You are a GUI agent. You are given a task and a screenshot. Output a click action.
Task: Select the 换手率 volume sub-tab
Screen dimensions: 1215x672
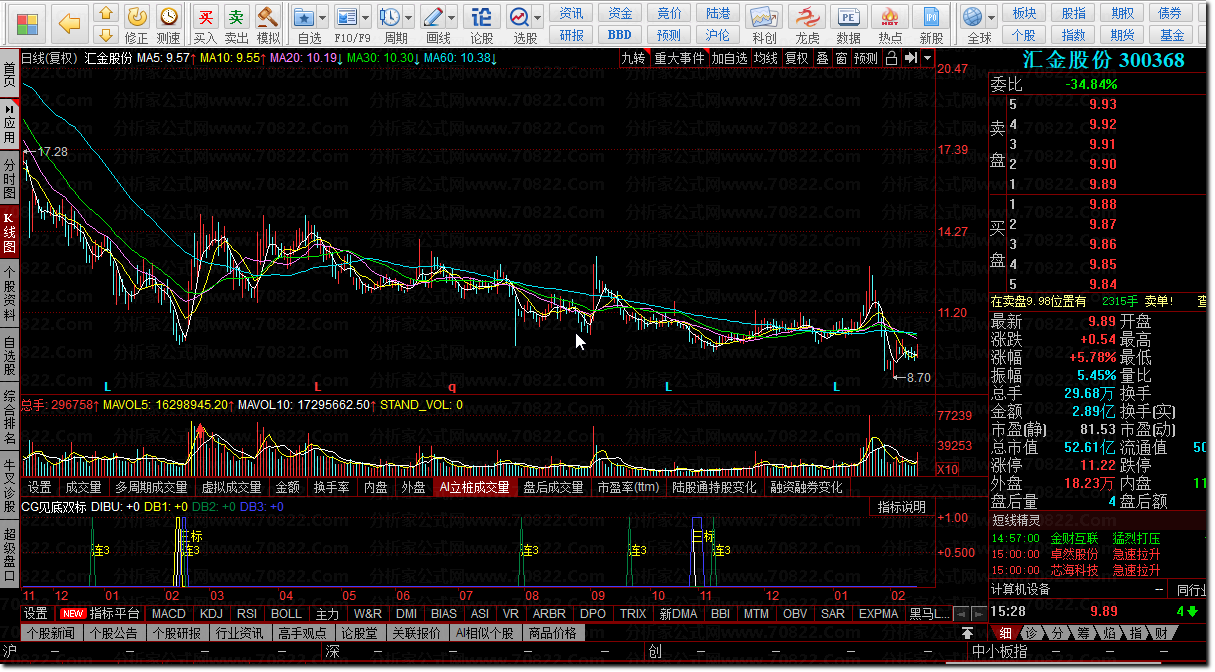[331, 488]
